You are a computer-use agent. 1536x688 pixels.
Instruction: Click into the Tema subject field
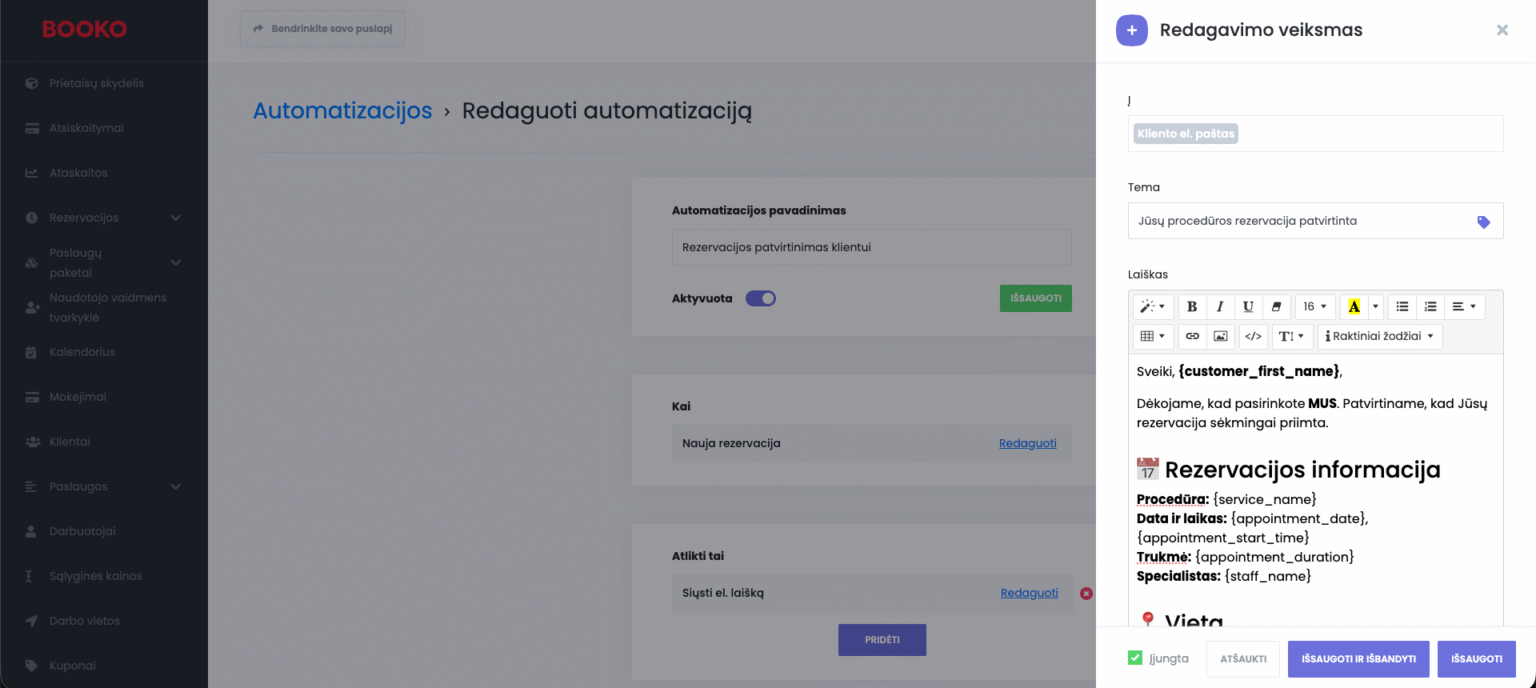[1300, 221]
